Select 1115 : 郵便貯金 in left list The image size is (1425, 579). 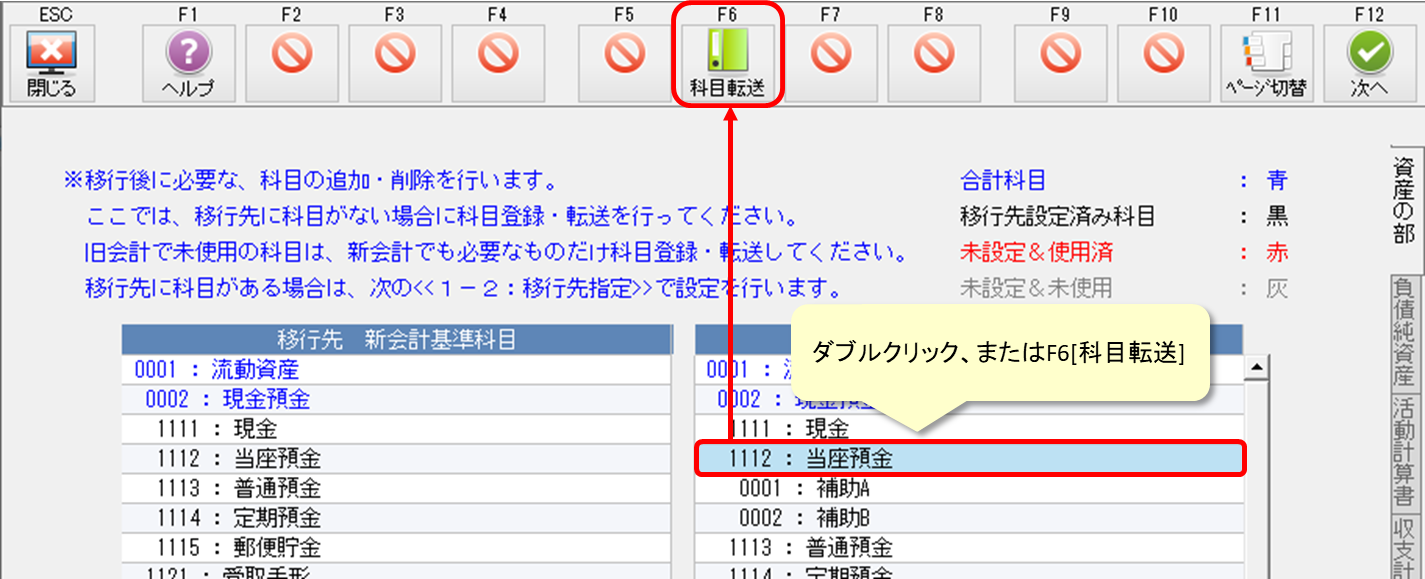395,548
